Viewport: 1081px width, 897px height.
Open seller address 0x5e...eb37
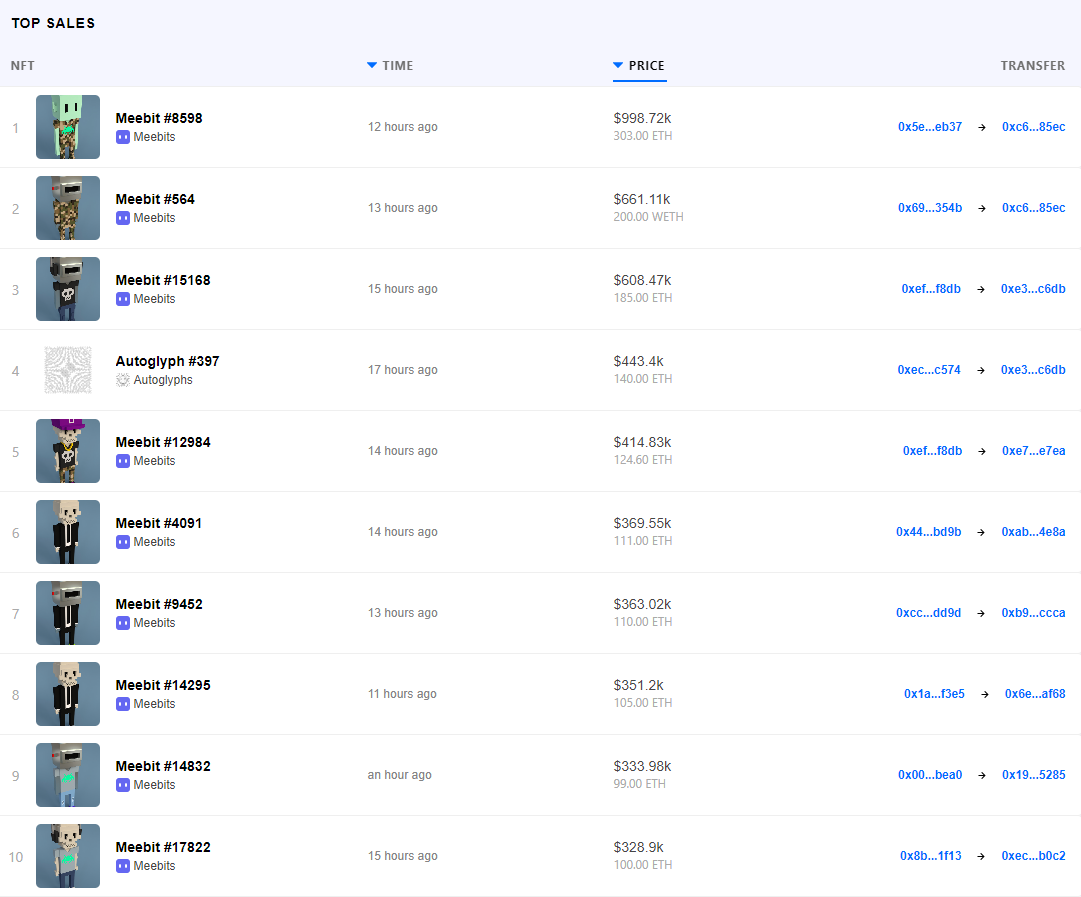coord(929,127)
